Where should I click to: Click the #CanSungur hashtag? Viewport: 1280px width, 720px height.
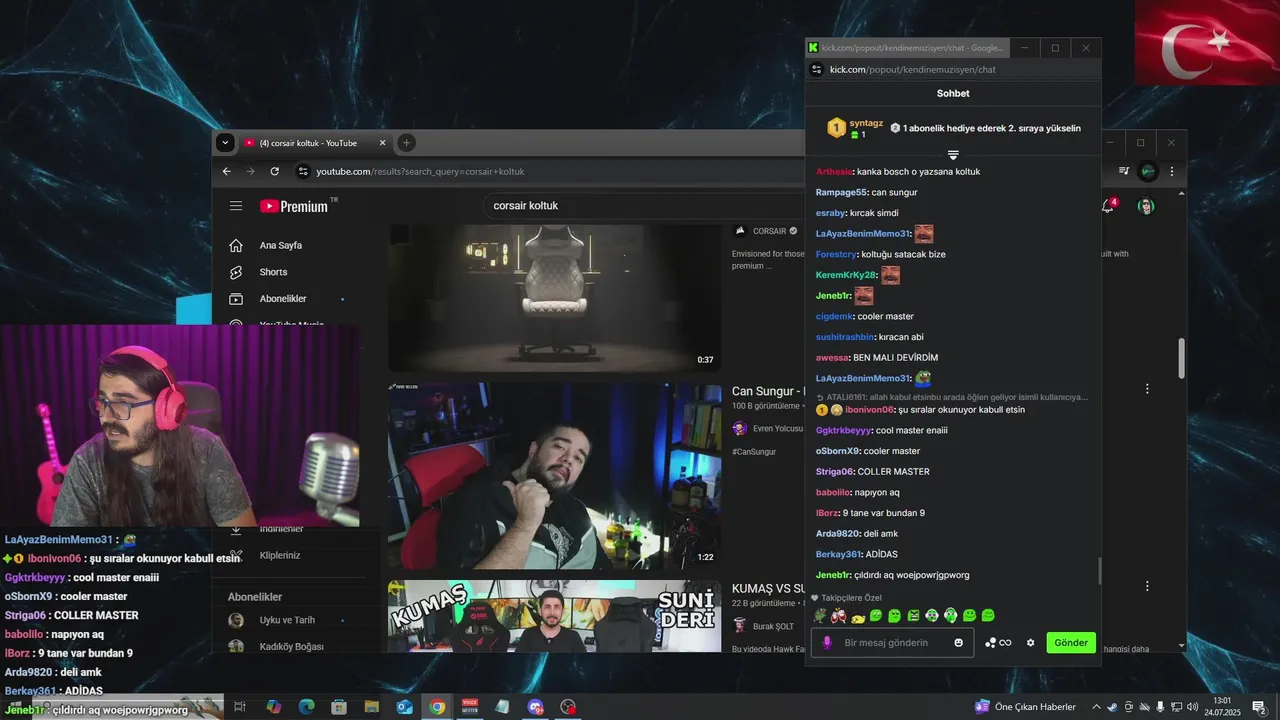[754, 452]
